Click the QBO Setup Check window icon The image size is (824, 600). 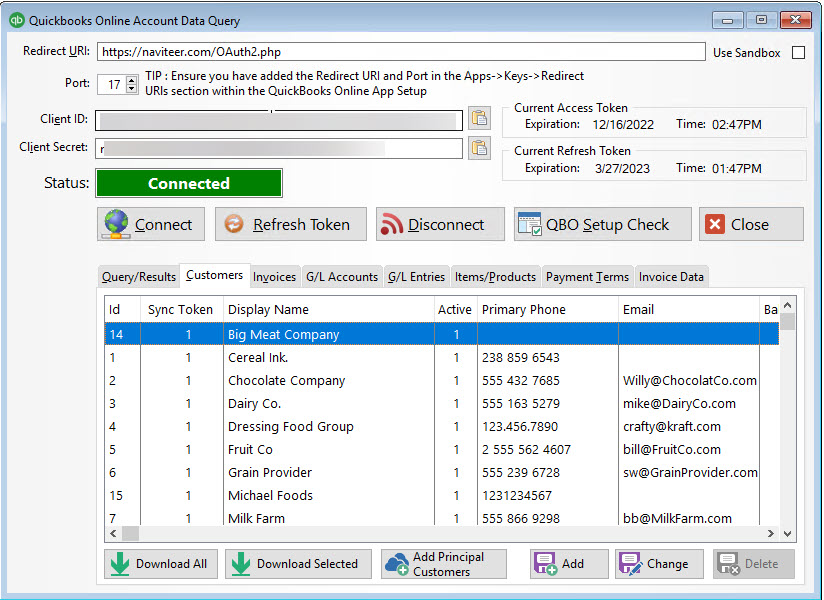click(x=530, y=224)
